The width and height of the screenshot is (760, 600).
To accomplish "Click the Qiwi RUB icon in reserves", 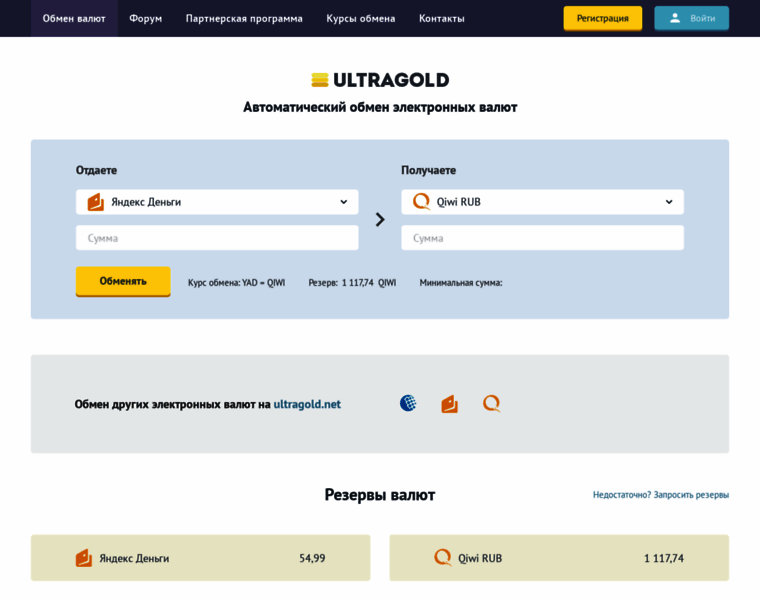I will [443, 557].
